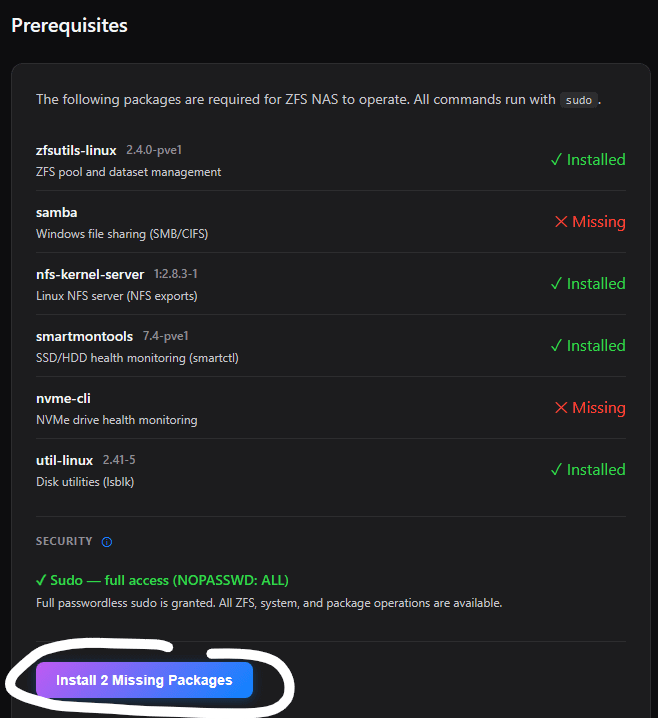Click the util-linux Installed checkmark icon
This screenshot has height=720, width=658.
tap(556, 470)
